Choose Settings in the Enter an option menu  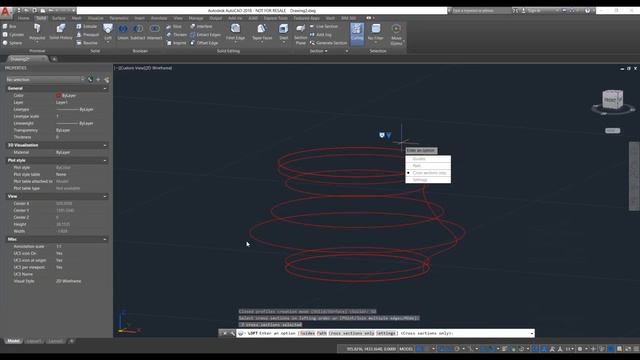pos(428,180)
